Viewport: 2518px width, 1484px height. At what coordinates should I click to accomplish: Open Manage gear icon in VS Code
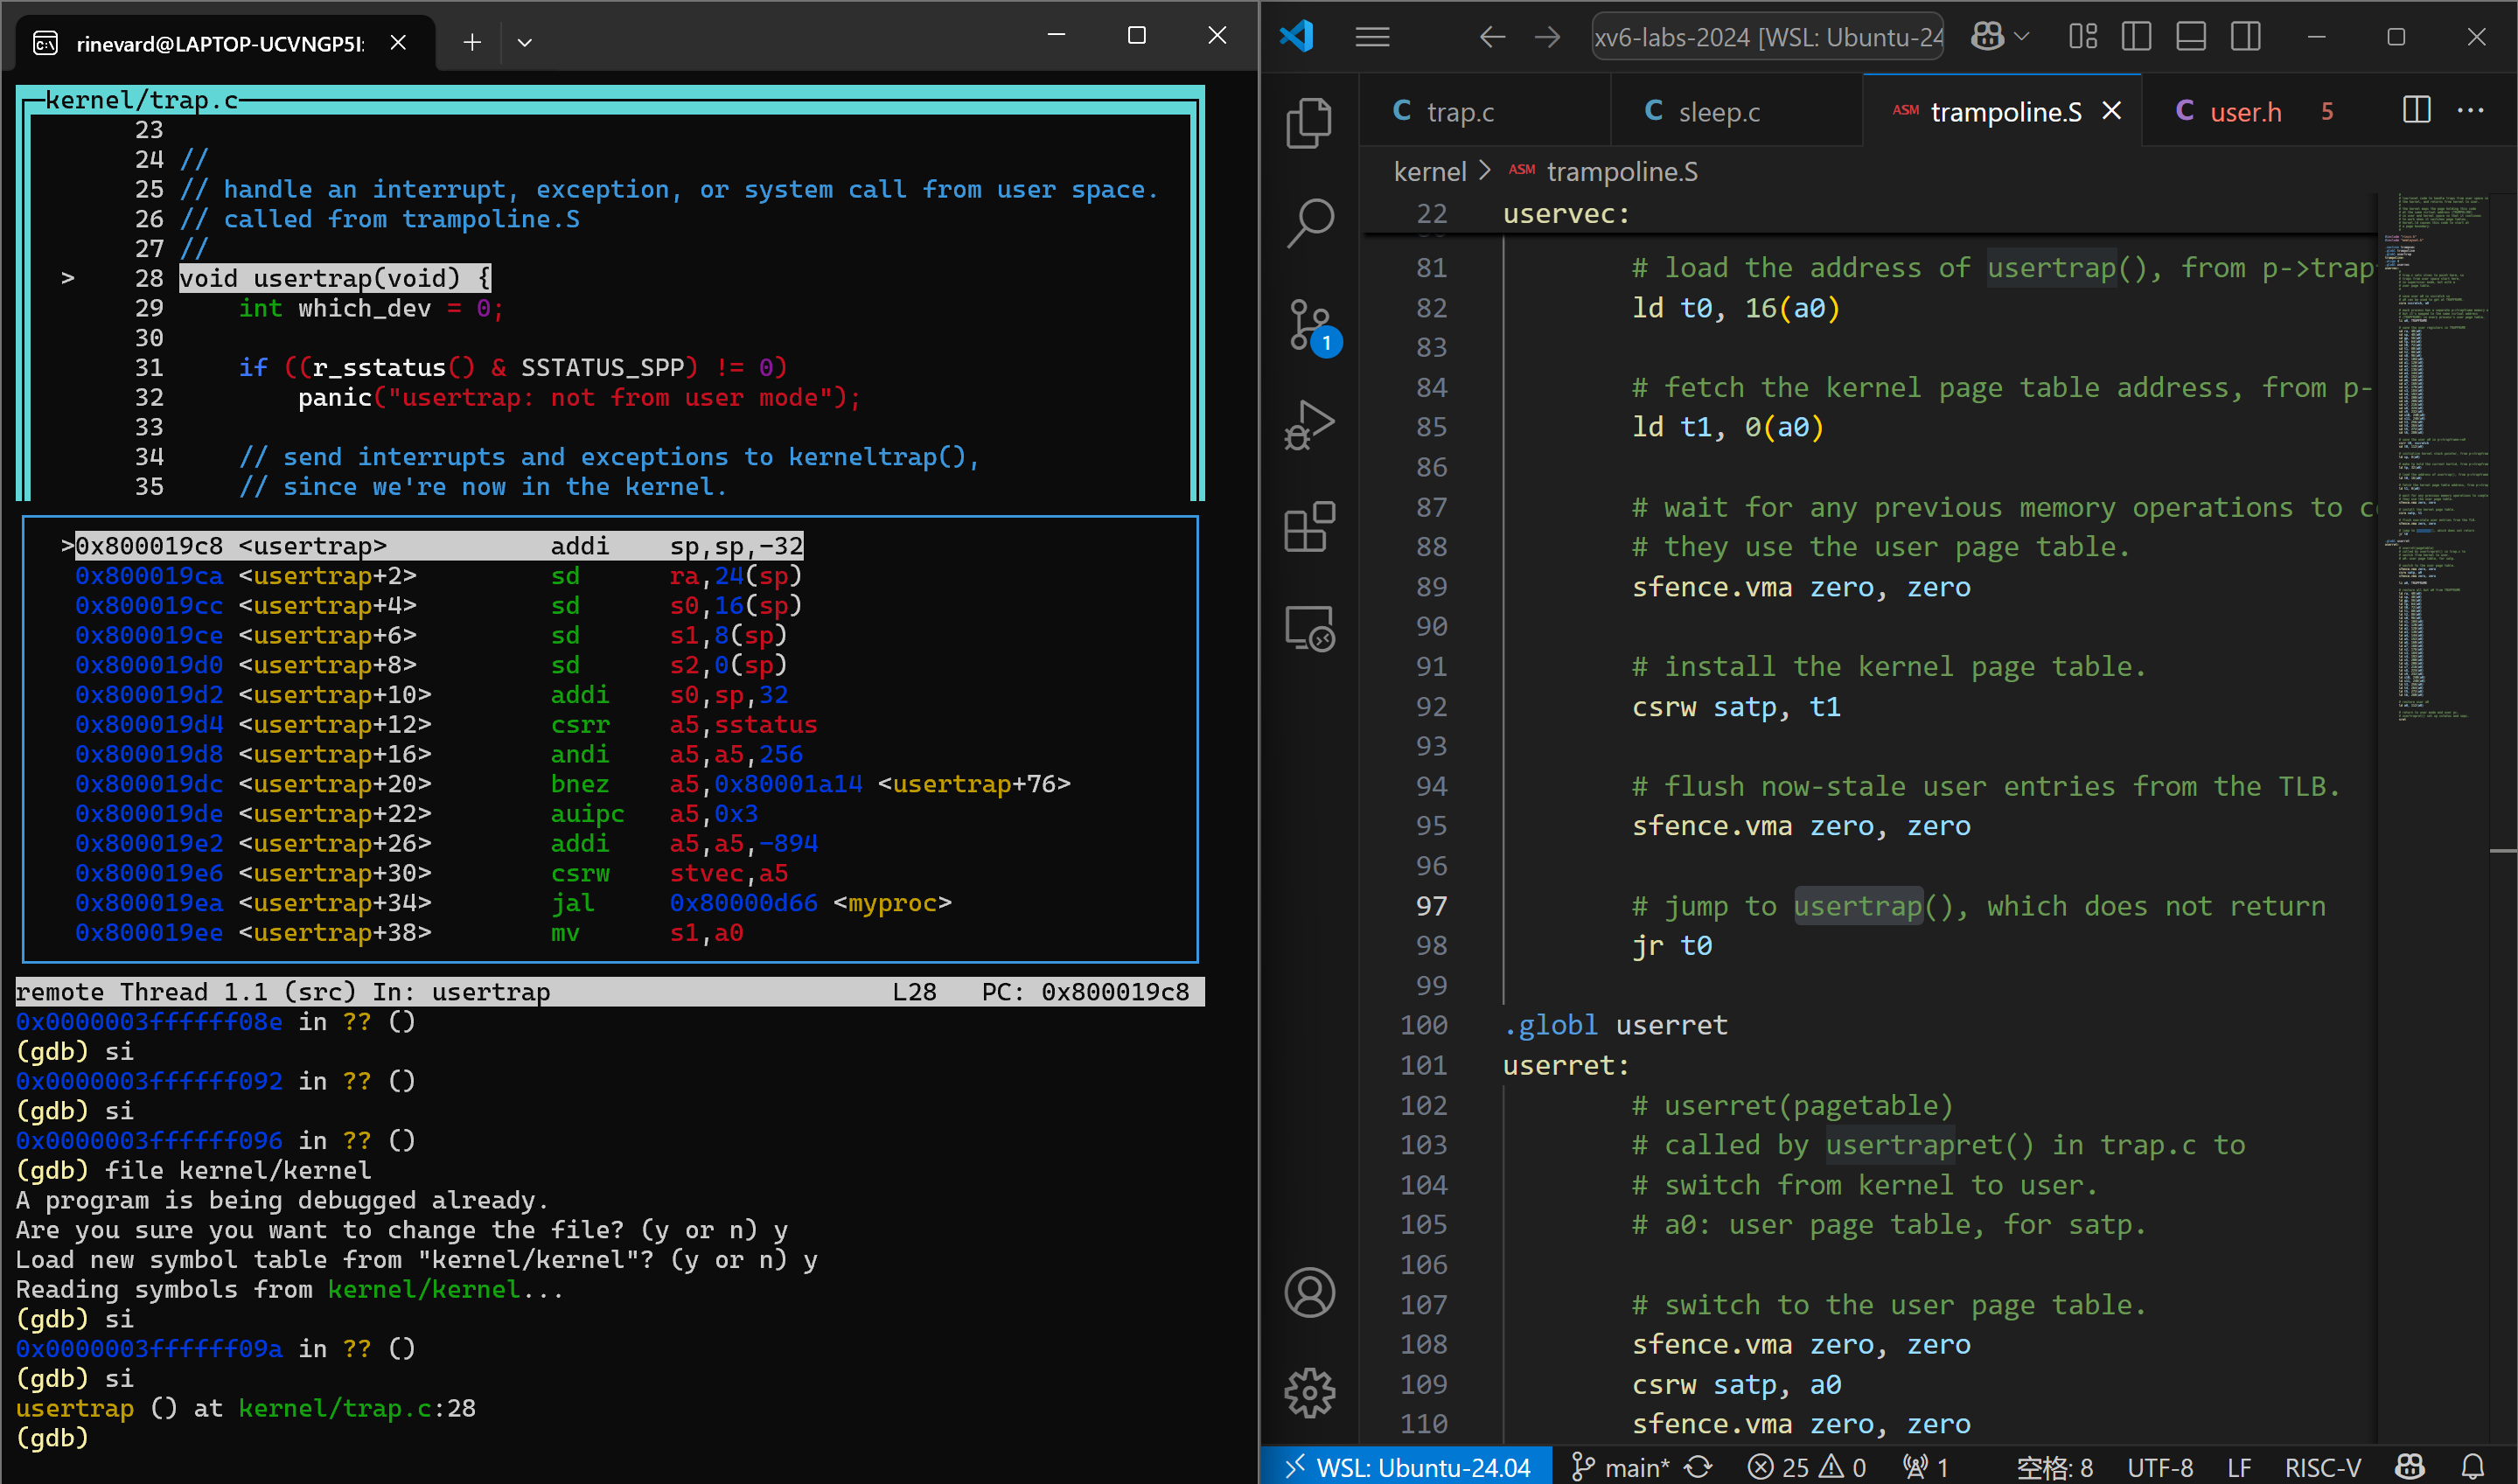pyautogui.click(x=1308, y=1392)
